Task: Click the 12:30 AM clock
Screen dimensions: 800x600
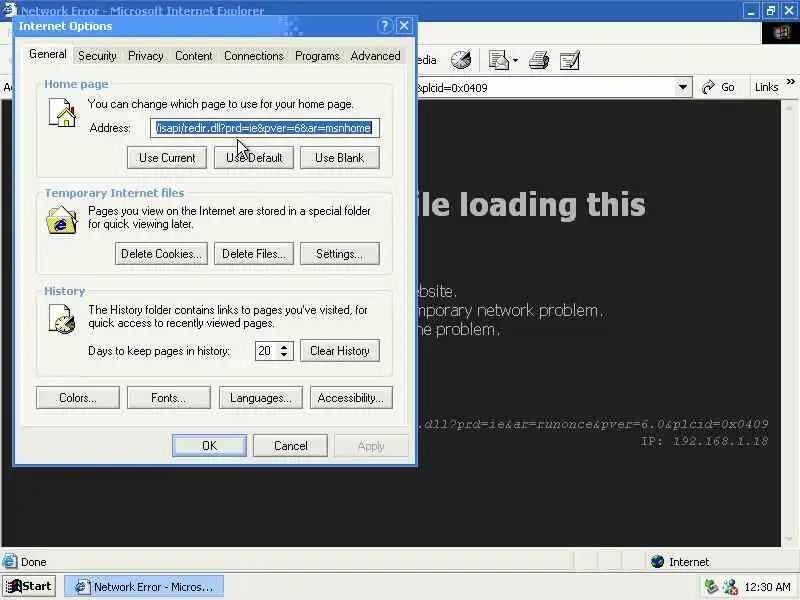Action: [767, 587]
